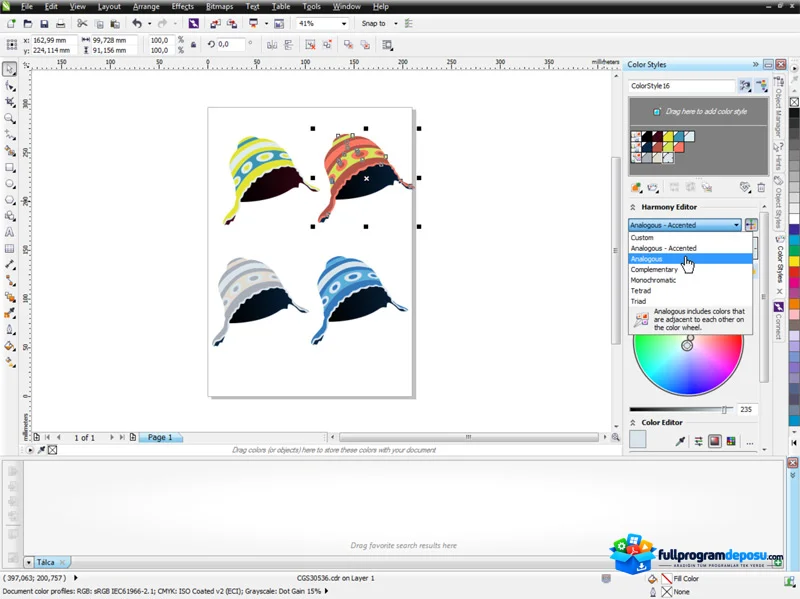Expand Color Styles docker double-arrow
This screenshot has width=800, height=599.
click(756, 64)
